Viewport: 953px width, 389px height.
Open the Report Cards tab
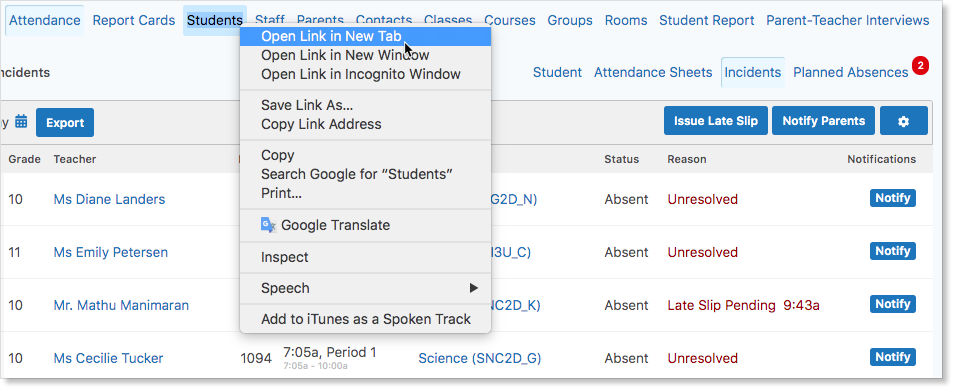coord(134,20)
